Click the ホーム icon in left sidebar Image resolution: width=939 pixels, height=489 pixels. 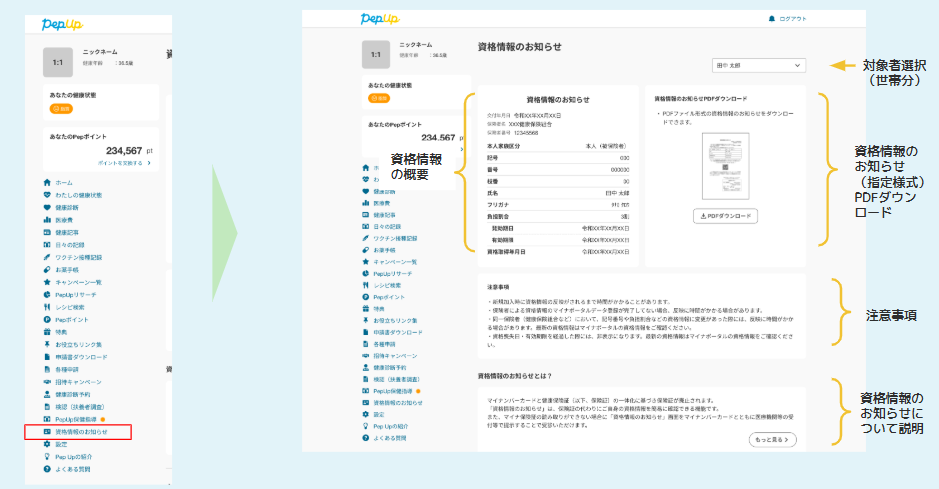coord(46,183)
